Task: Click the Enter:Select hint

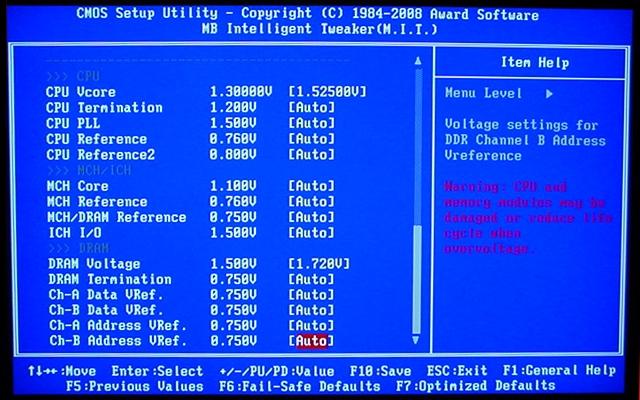Action: 157,371
